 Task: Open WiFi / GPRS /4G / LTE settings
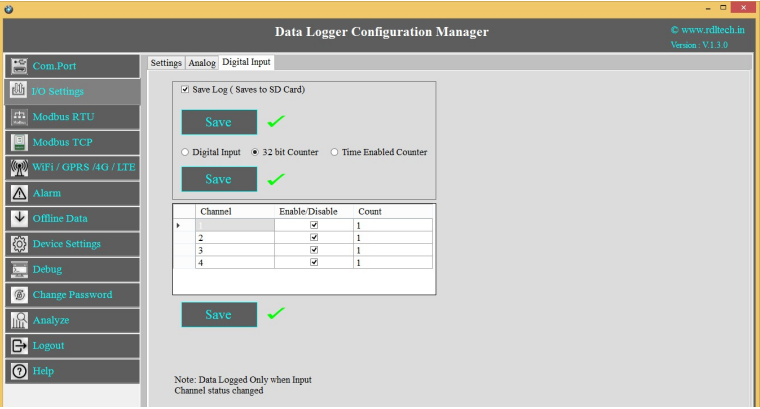tap(73, 168)
